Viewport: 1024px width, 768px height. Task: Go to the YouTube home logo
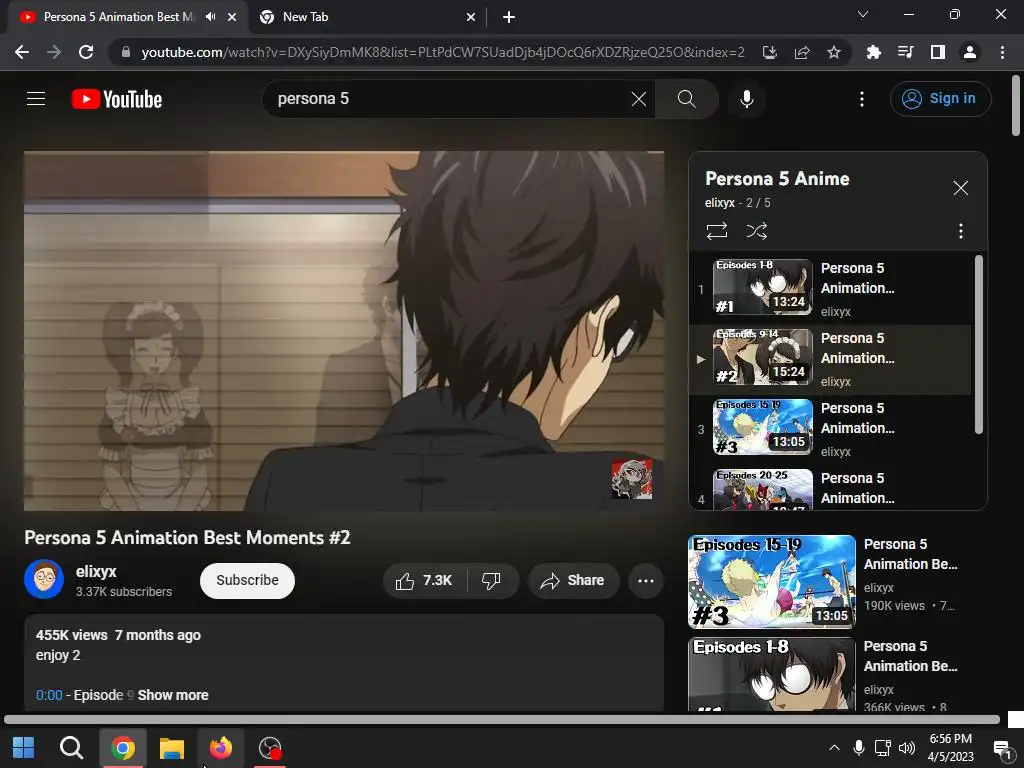pyautogui.click(x=117, y=99)
